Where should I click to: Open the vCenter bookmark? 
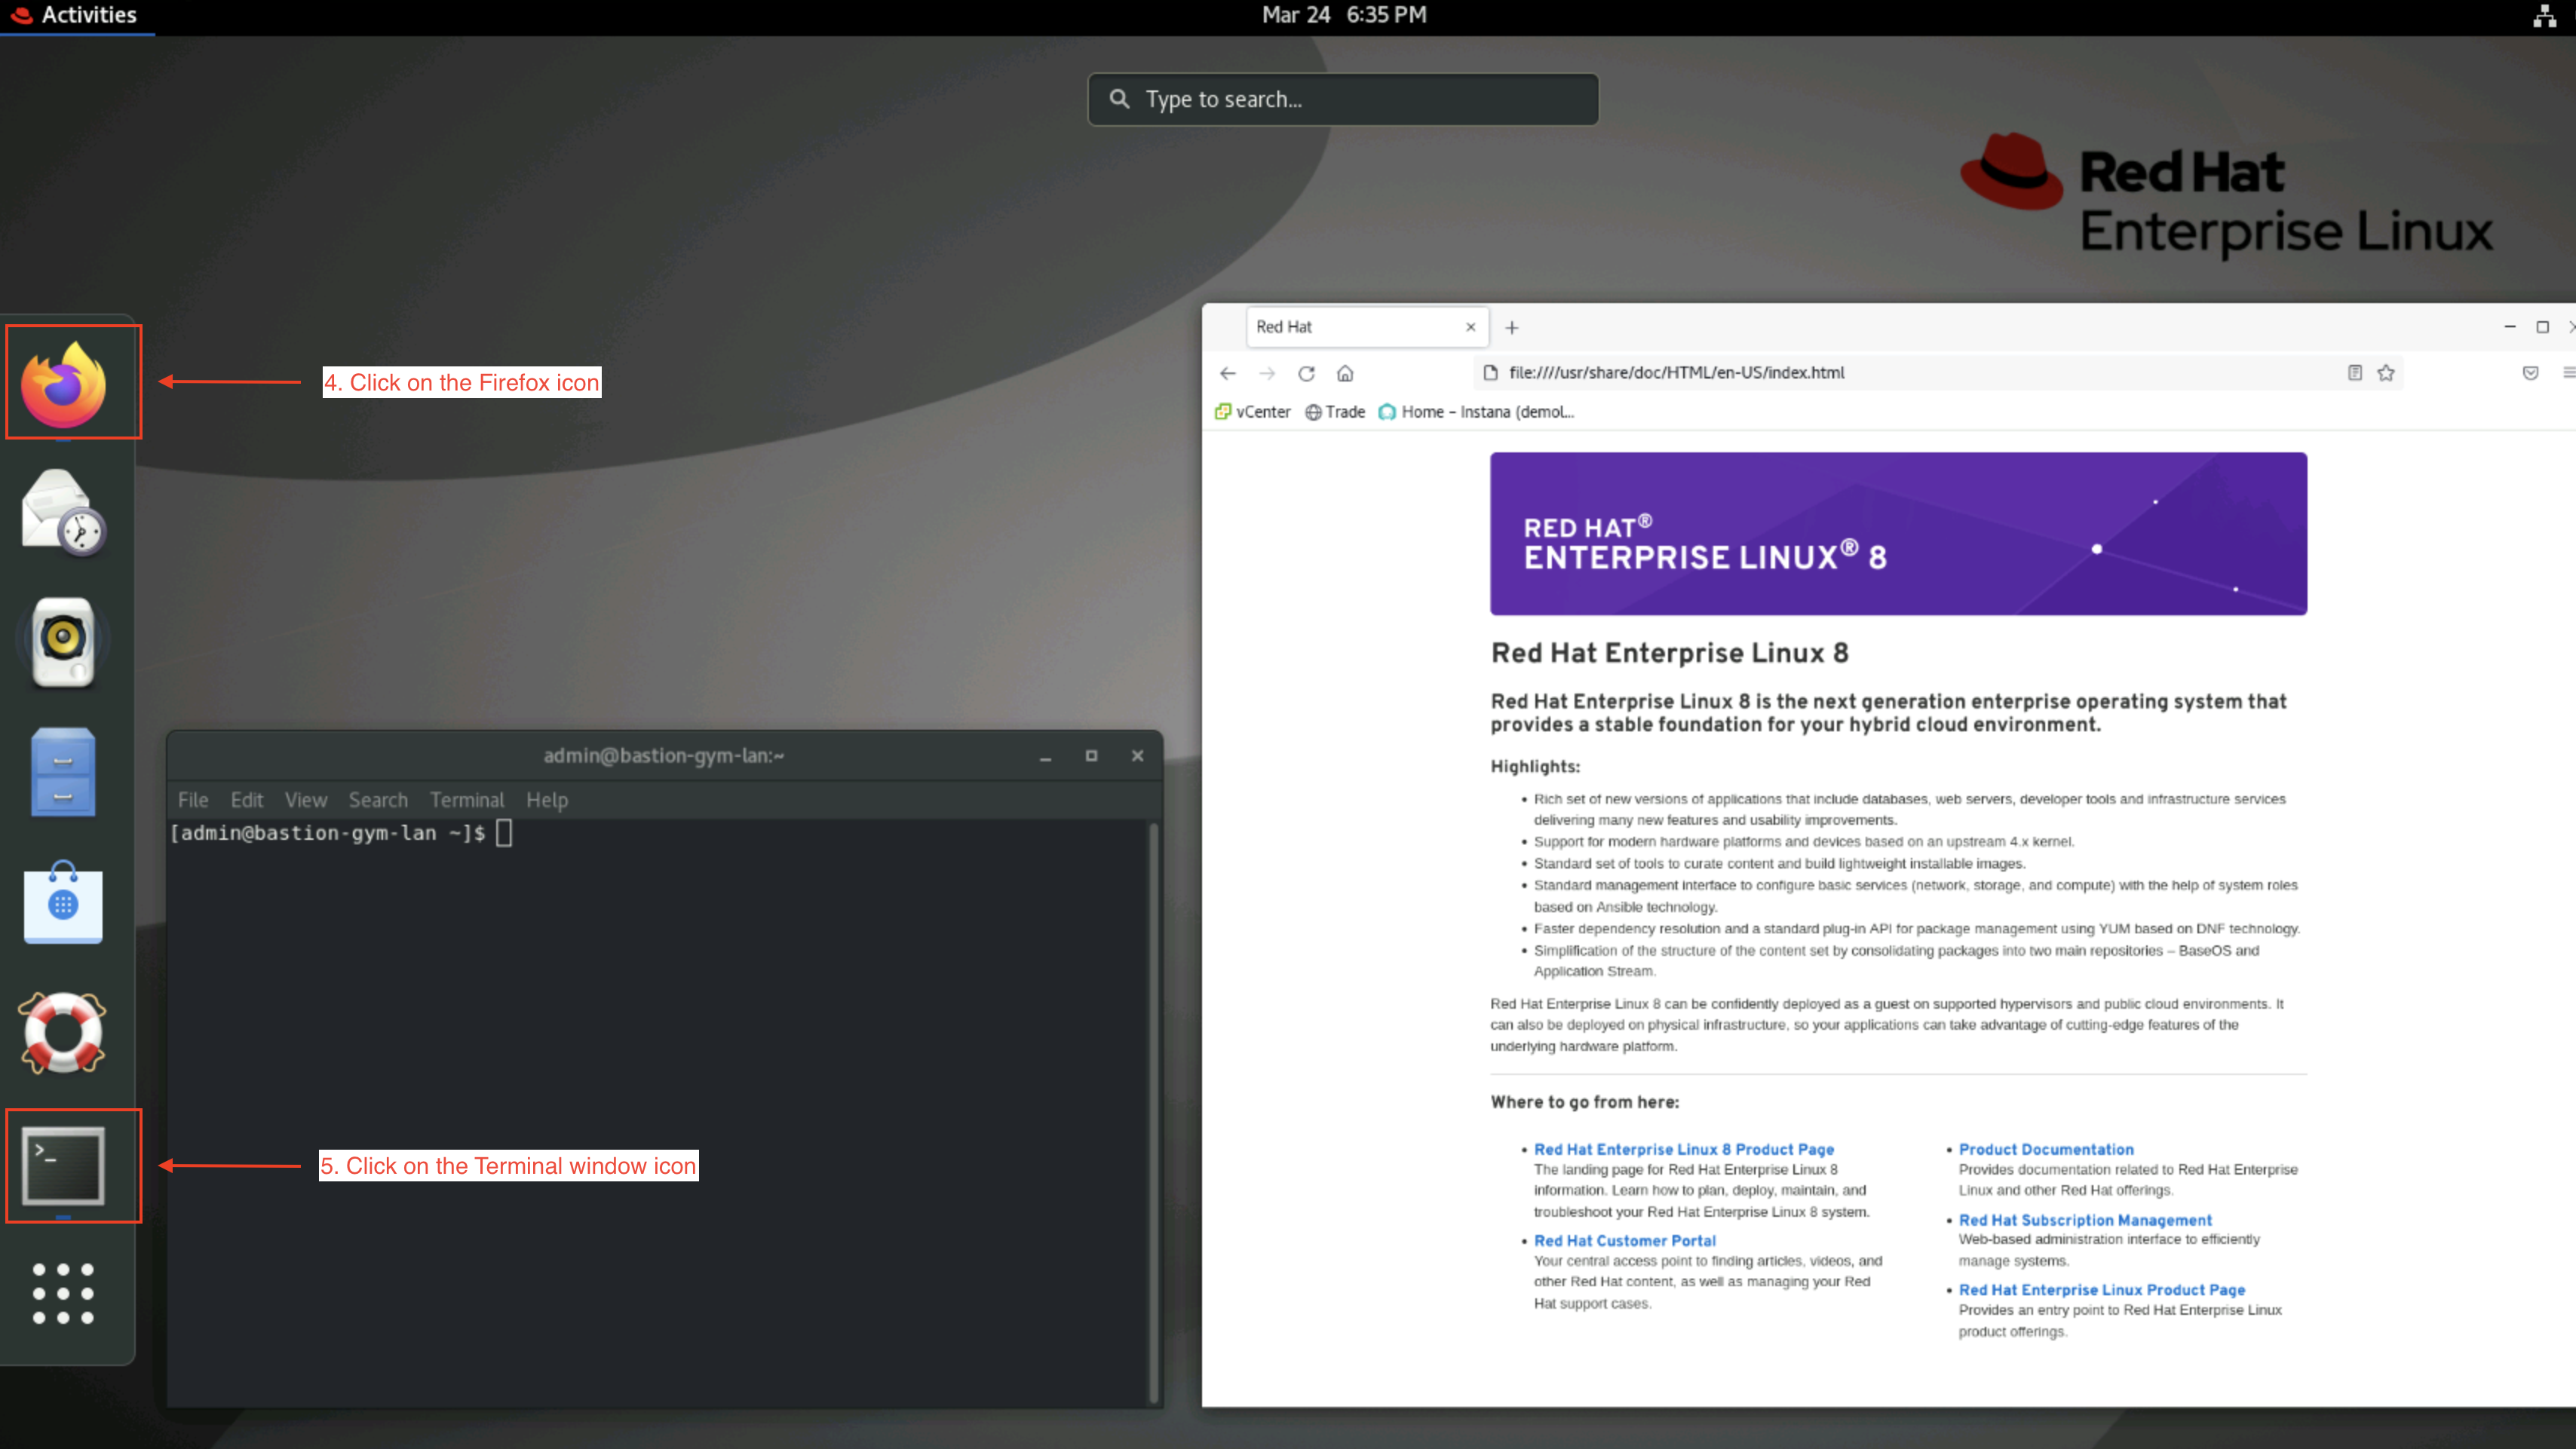1252,412
